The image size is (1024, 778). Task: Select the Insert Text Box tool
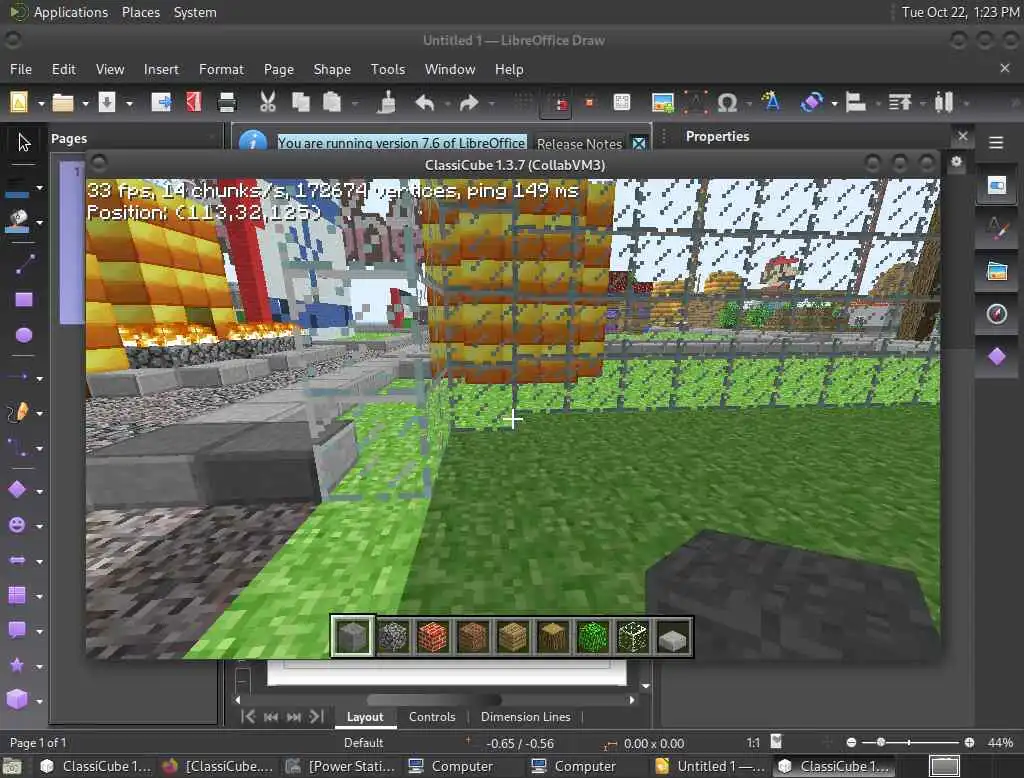tap(695, 103)
